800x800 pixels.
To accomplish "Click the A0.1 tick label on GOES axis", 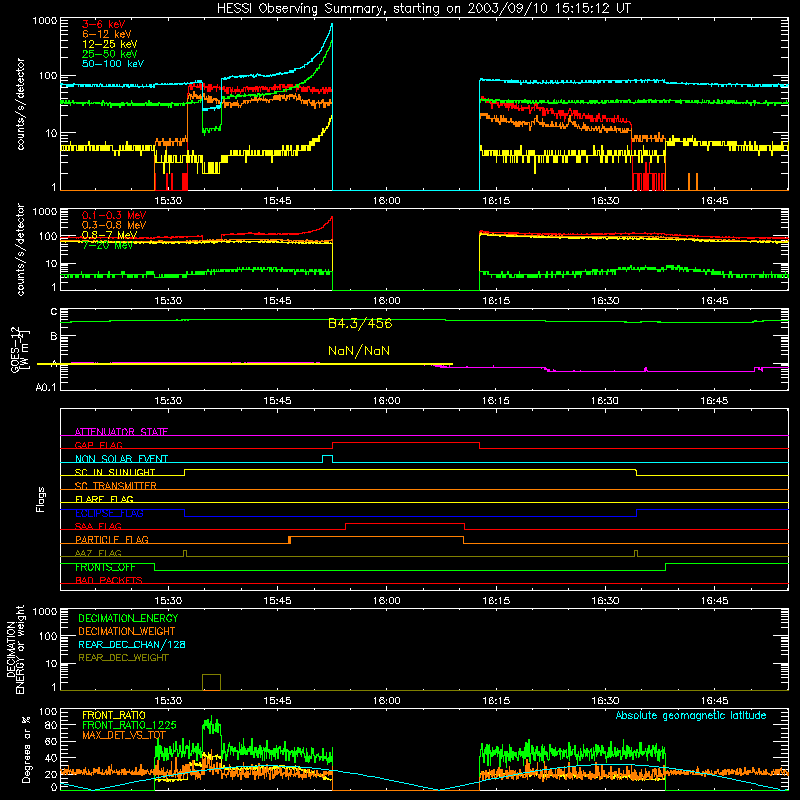I will point(45,388).
